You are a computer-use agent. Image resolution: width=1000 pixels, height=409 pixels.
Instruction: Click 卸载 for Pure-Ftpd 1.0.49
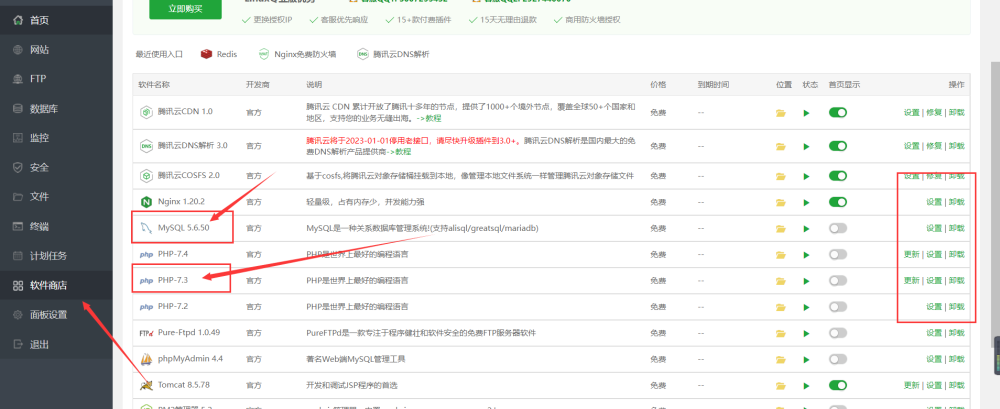tap(957, 332)
